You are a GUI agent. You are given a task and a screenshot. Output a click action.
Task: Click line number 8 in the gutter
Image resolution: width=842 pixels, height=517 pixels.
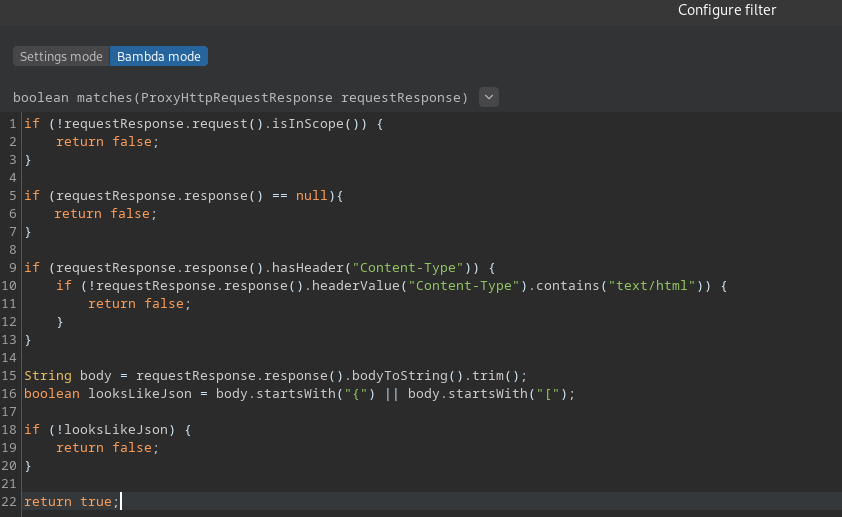12,250
